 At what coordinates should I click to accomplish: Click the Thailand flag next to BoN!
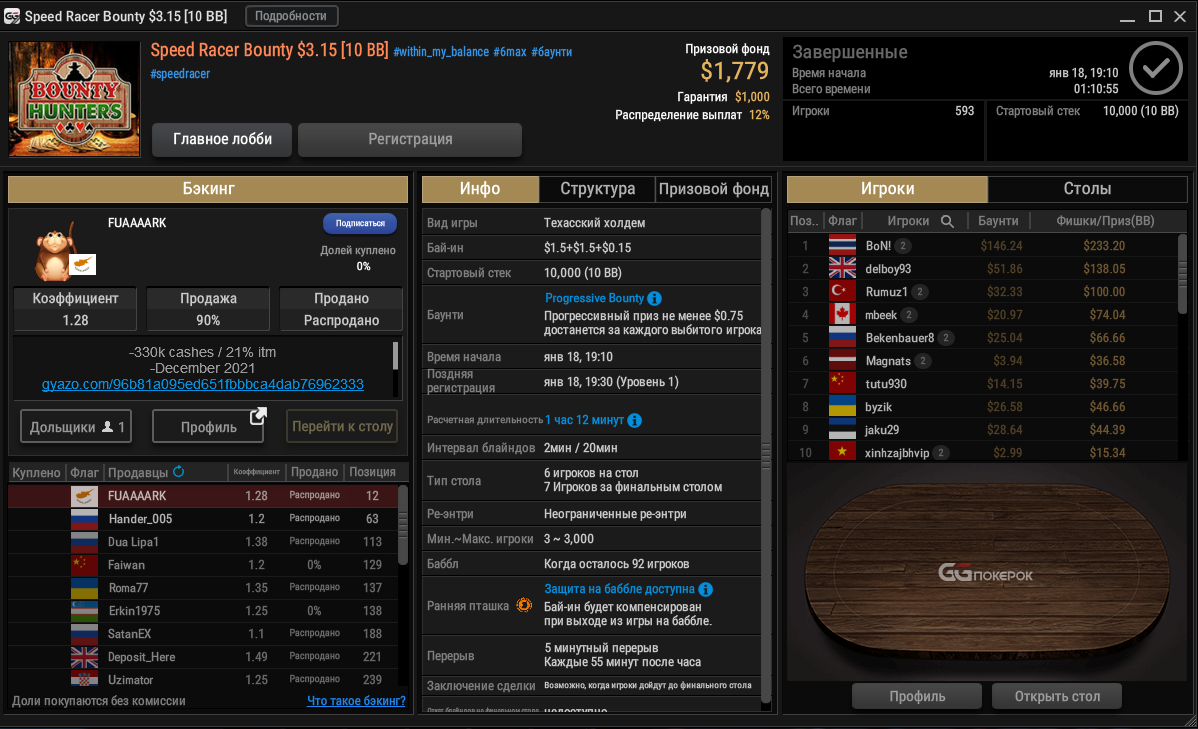click(842, 245)
